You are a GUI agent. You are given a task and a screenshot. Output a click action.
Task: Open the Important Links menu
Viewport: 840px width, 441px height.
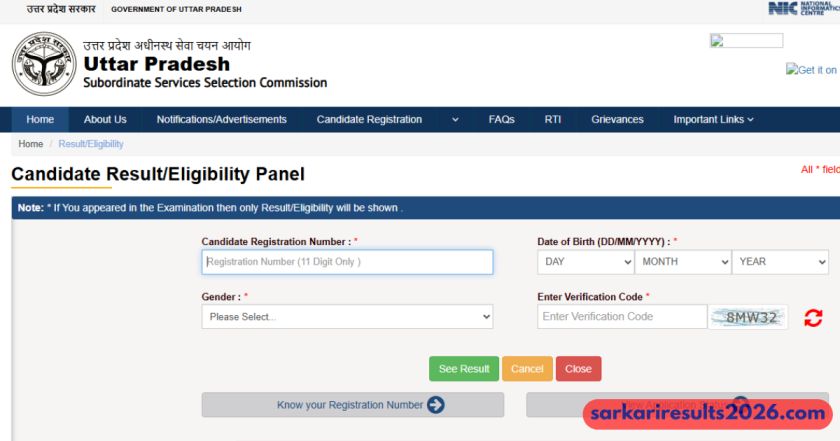(x=713, y=120)
